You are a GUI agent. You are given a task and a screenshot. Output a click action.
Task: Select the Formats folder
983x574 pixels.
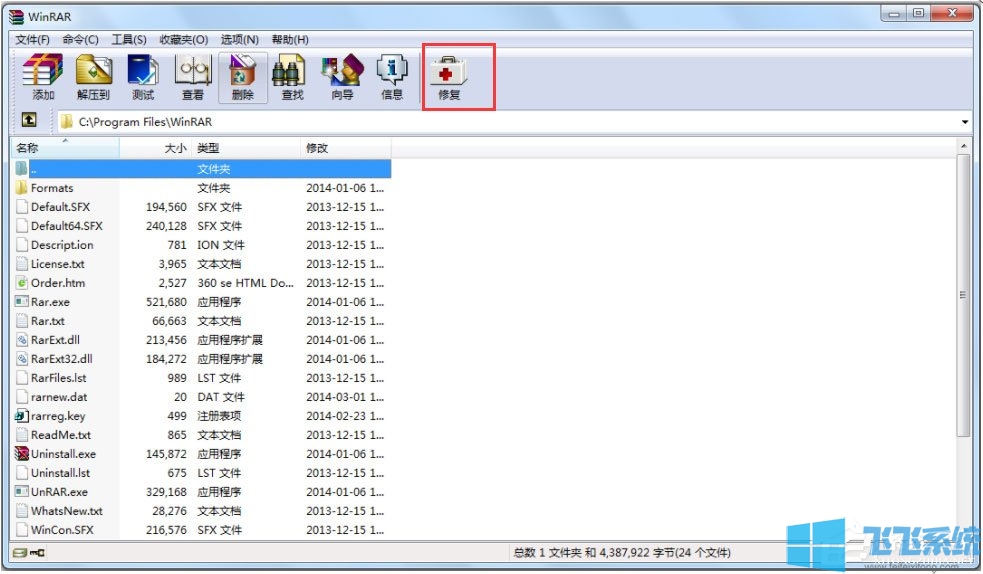click(x=52, y=188)
